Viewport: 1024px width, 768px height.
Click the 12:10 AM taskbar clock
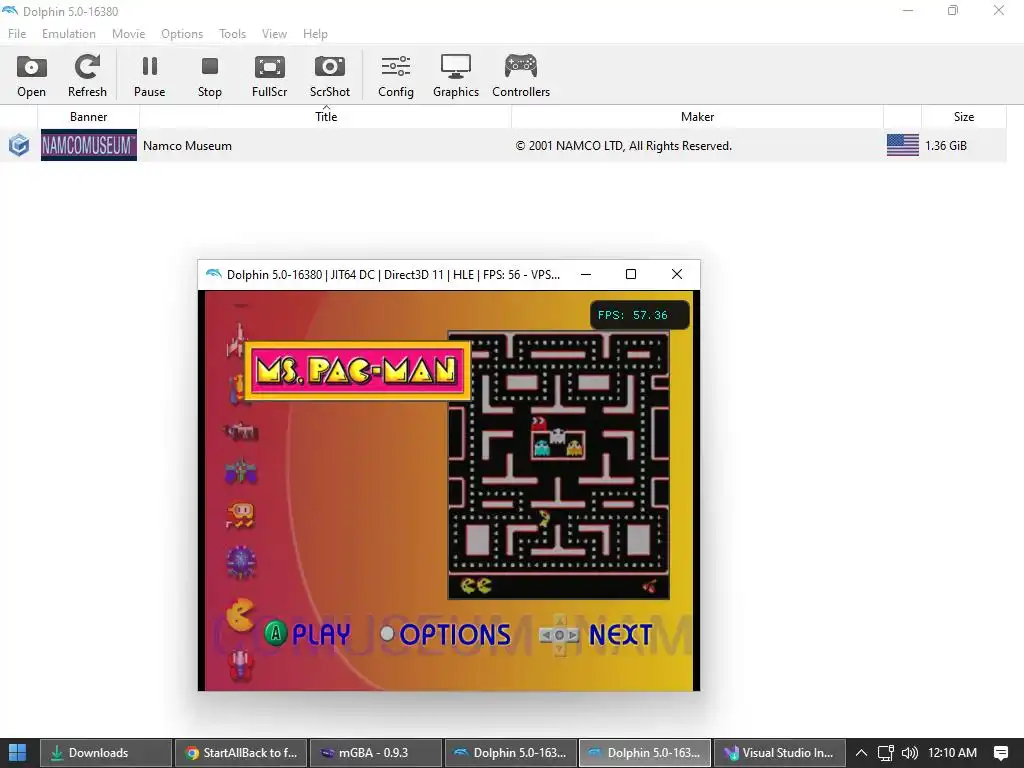(x=952, y=753)
